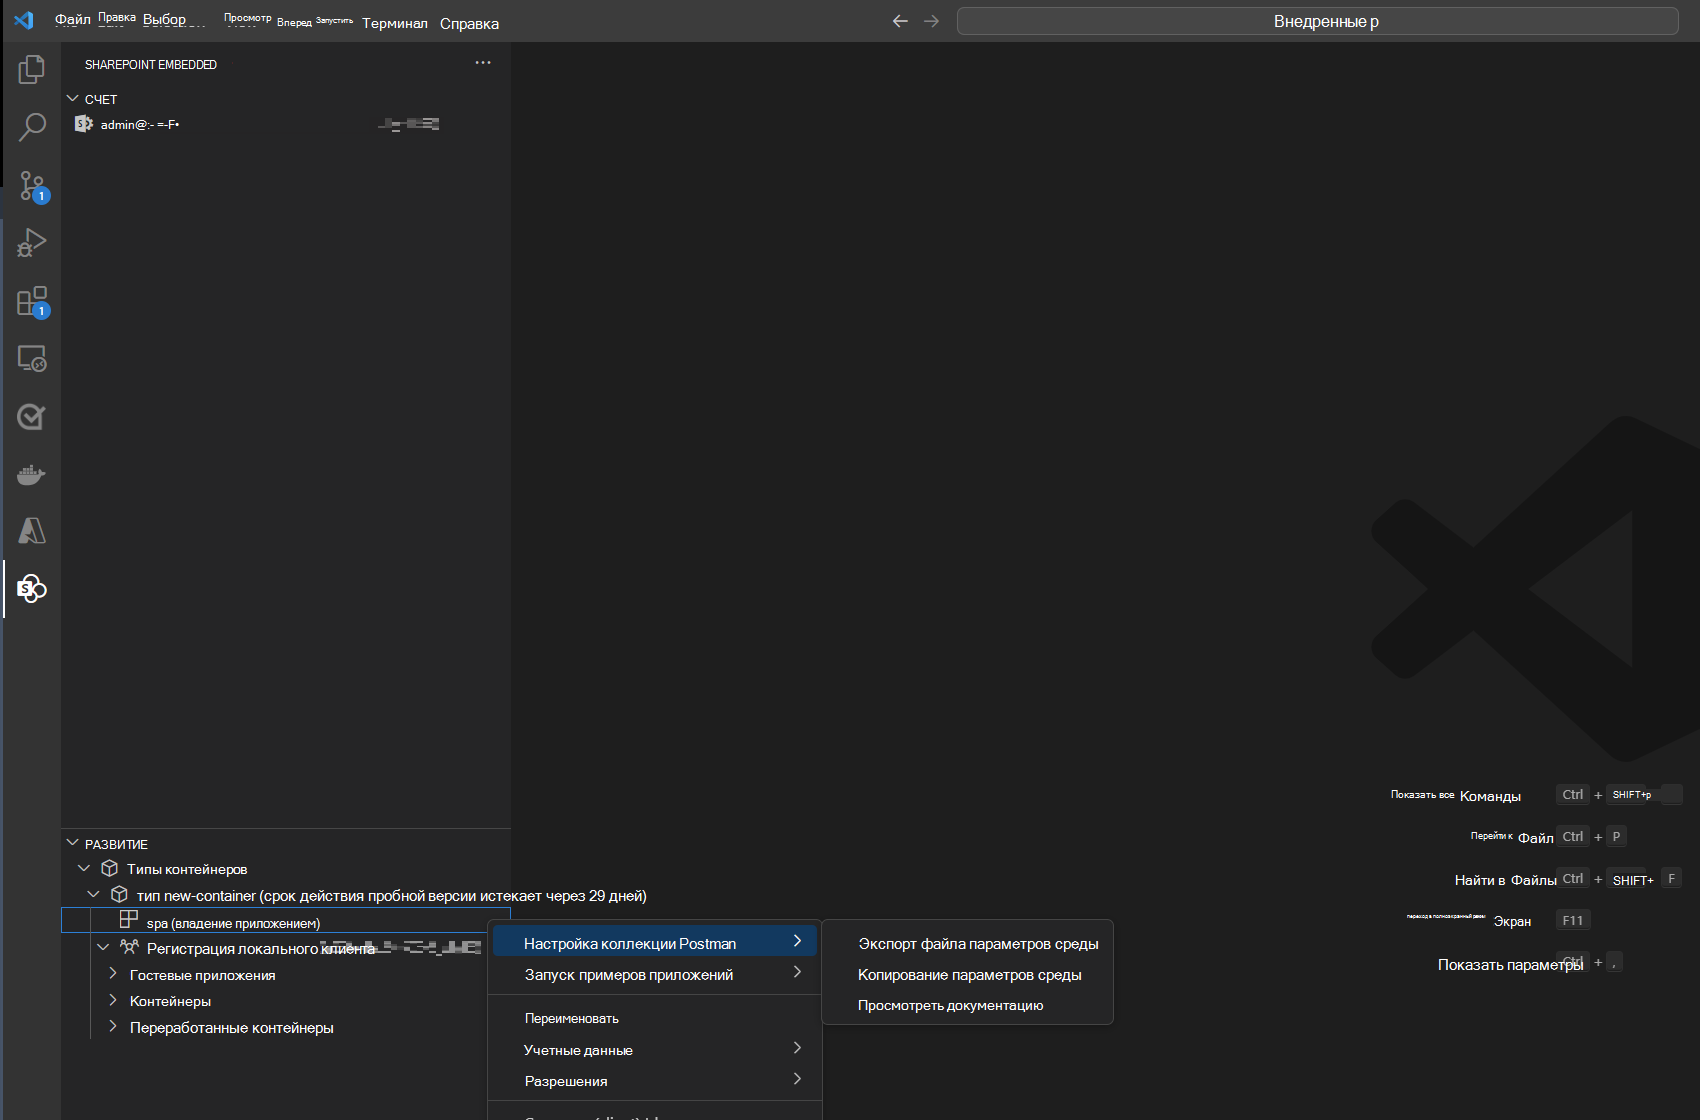Select the spa (владение приложением) row
This screenshot has width=1700, height=1120.
286,920
